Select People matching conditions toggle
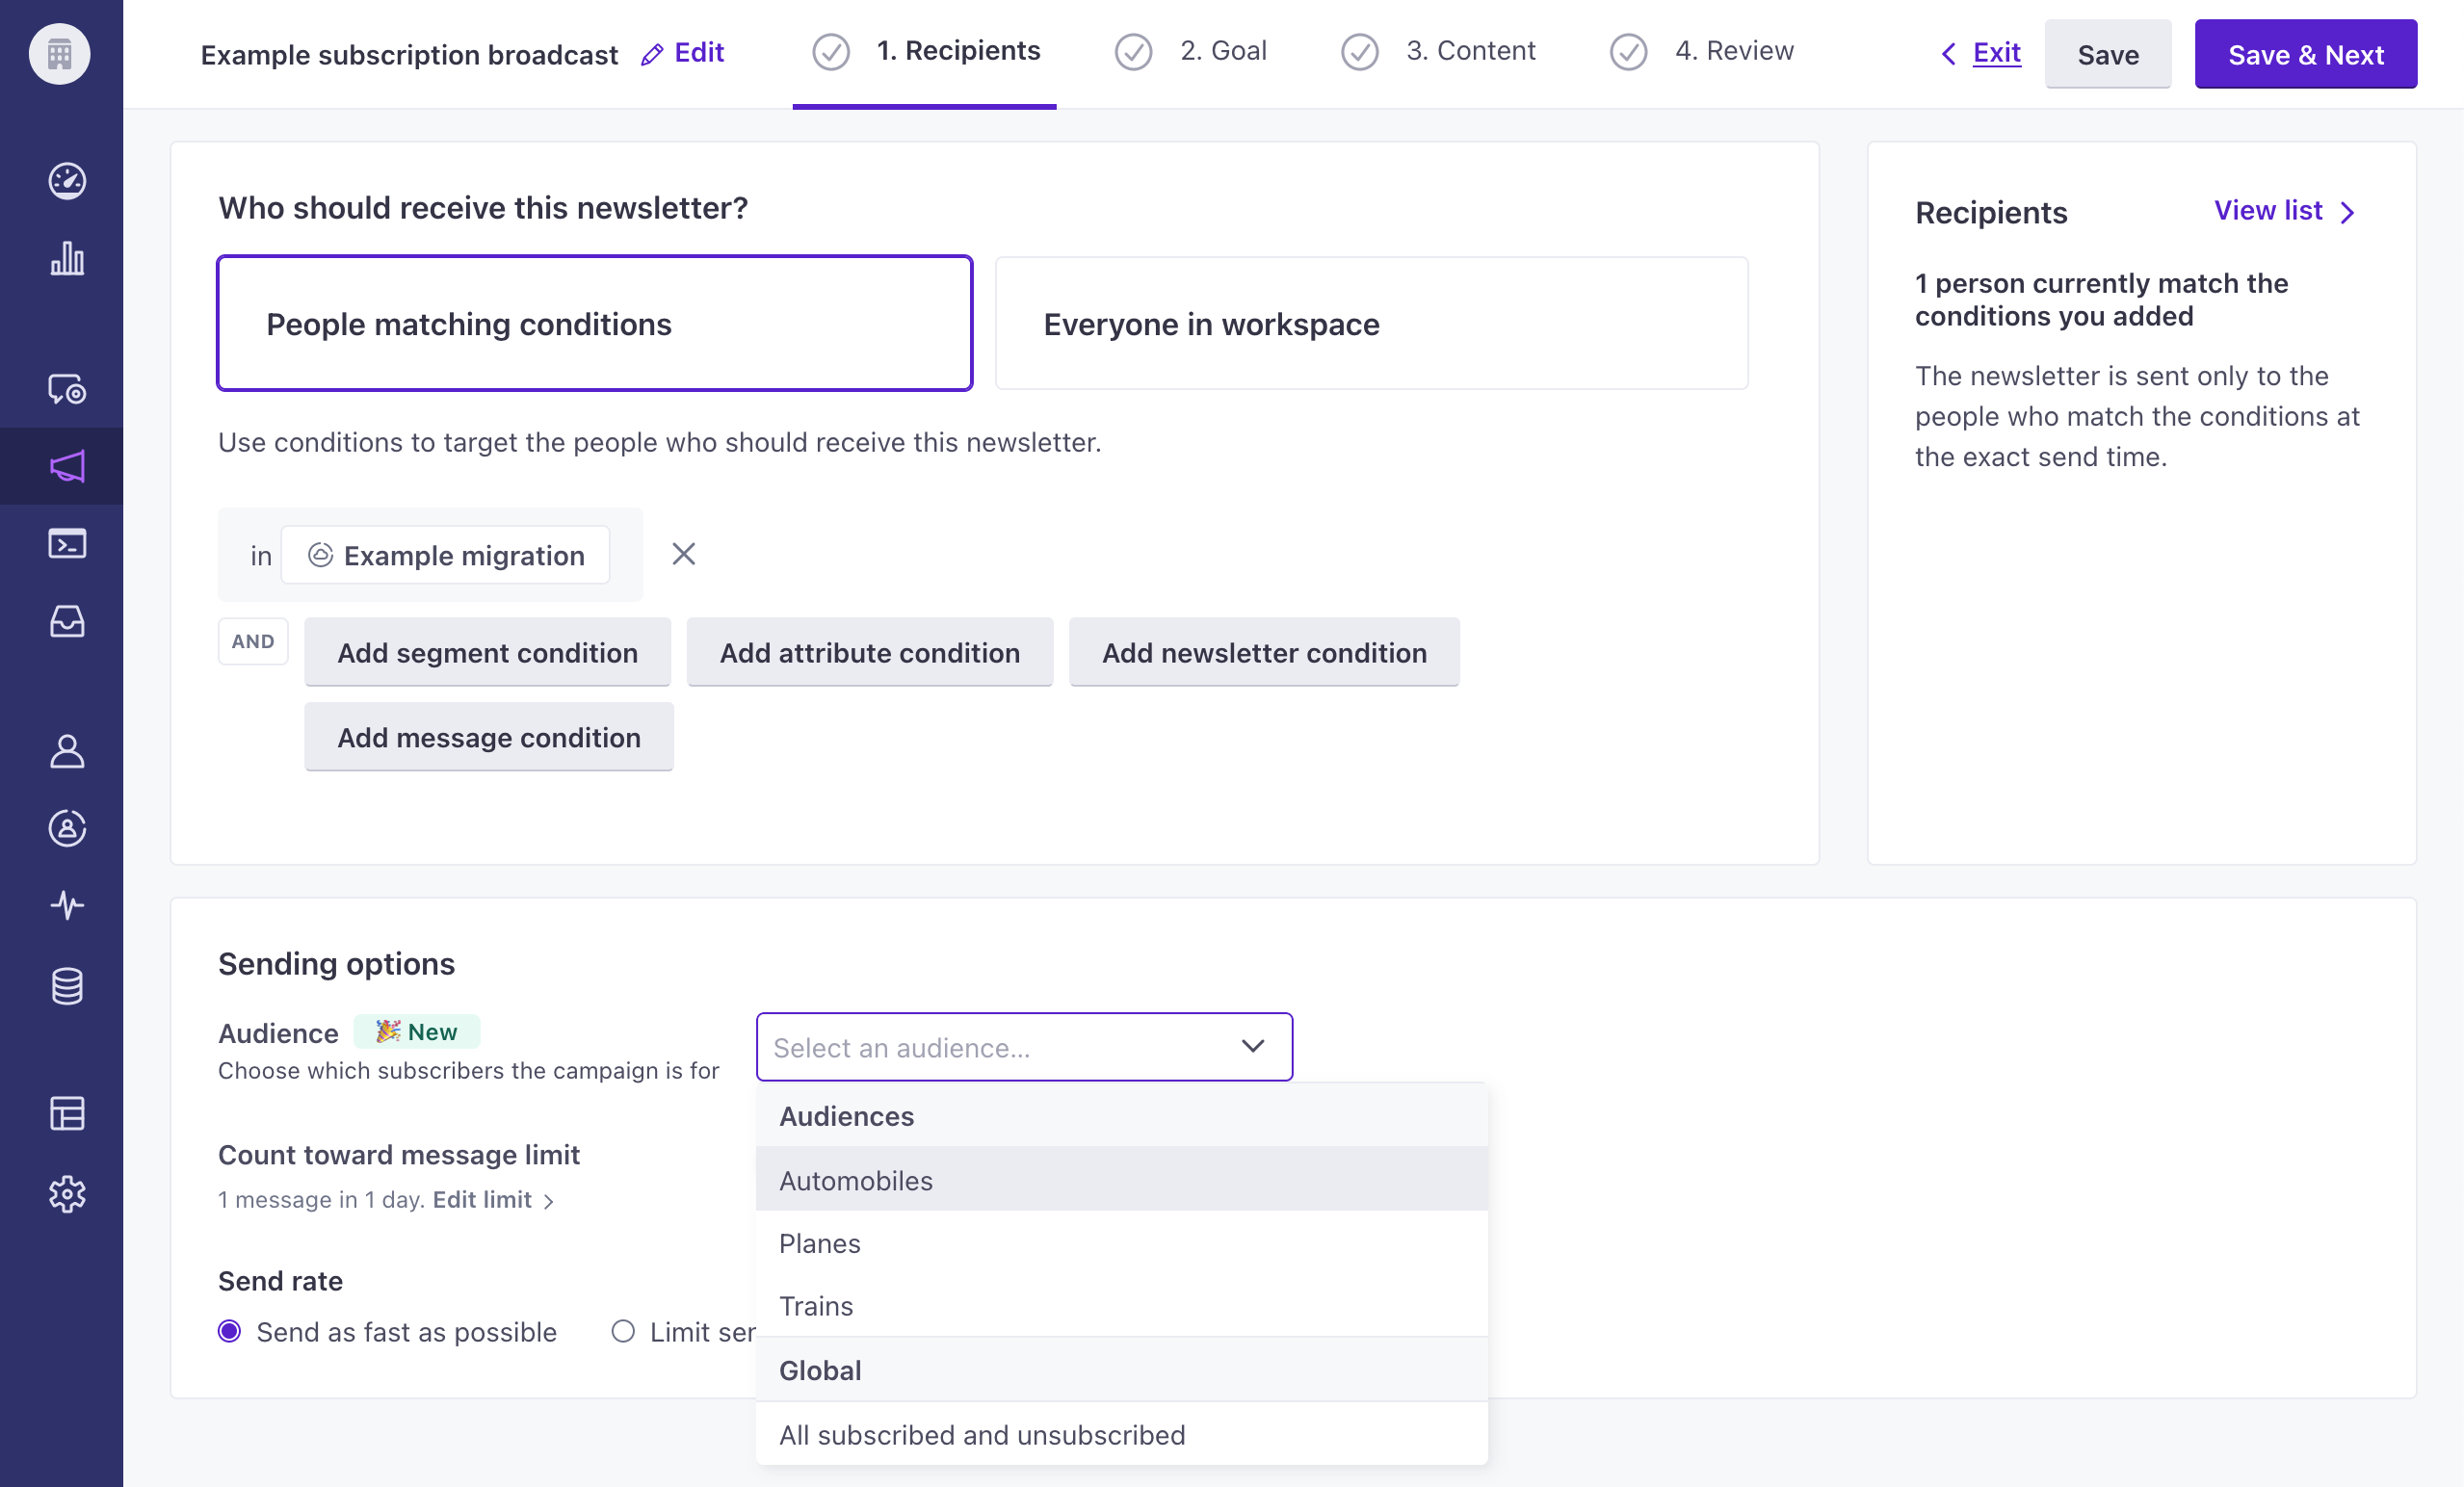 click(593, 324)
